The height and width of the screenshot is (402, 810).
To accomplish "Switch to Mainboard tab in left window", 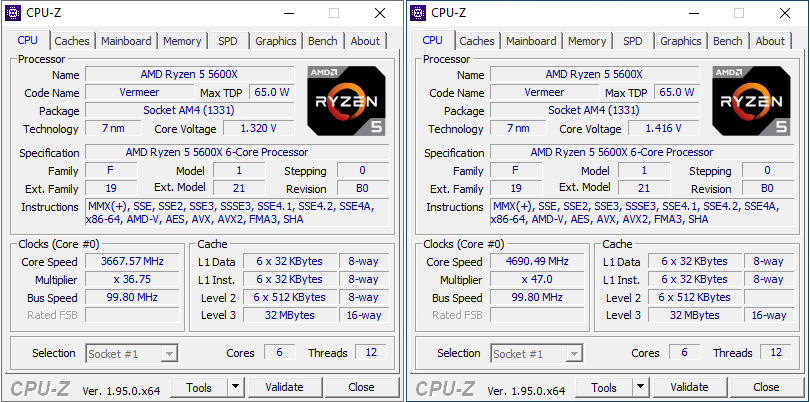I will point(126,41).
